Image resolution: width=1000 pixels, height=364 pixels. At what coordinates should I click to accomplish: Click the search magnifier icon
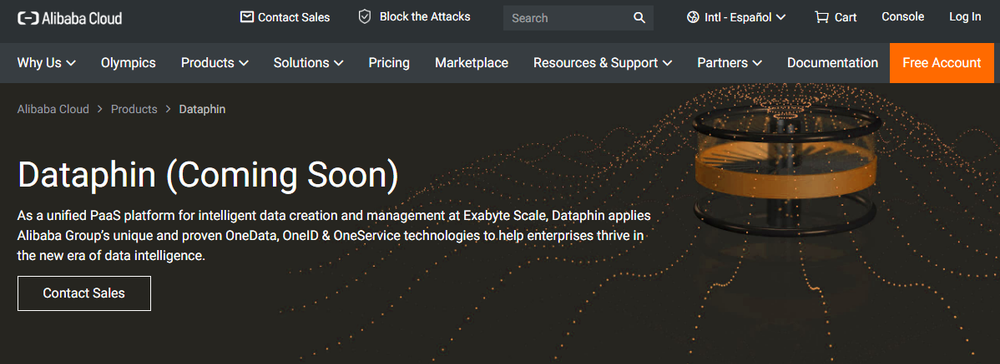639,18
